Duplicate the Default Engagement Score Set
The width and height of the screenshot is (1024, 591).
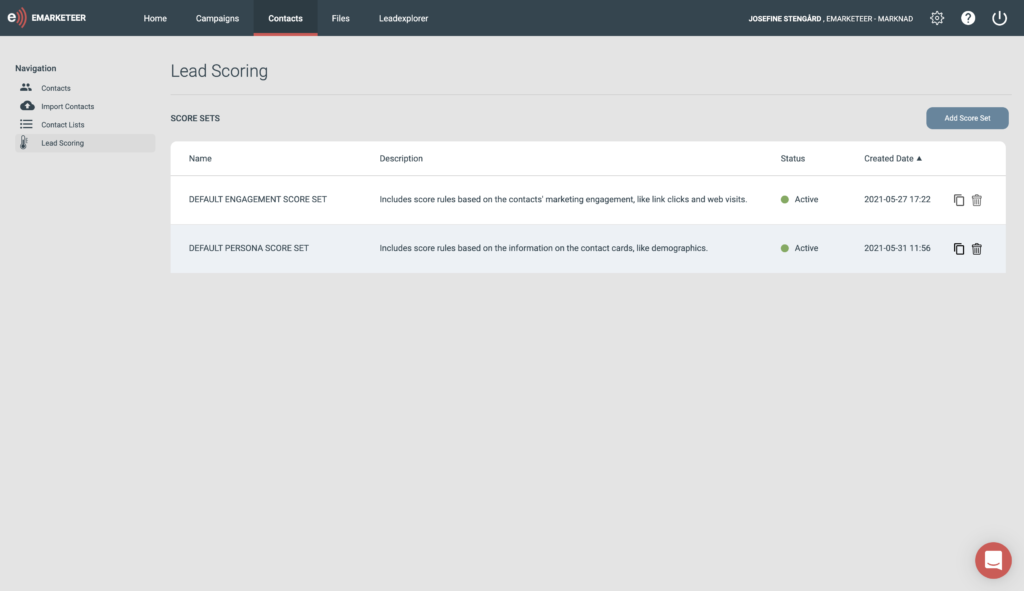point(959,200)
